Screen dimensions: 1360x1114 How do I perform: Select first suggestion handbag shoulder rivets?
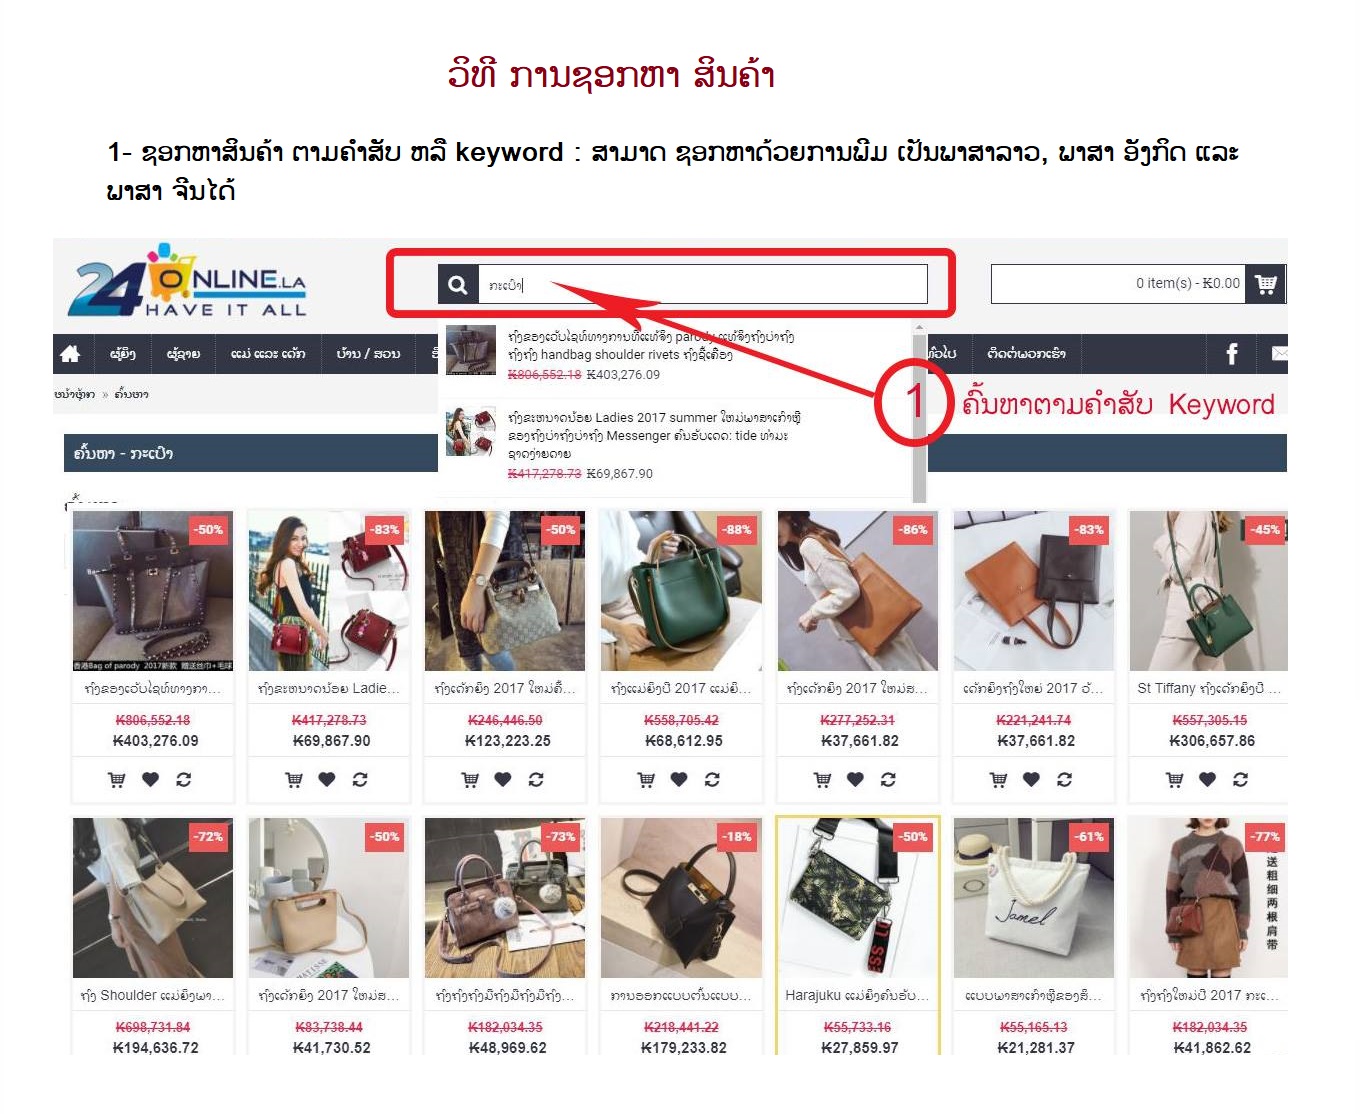point(675,354)
